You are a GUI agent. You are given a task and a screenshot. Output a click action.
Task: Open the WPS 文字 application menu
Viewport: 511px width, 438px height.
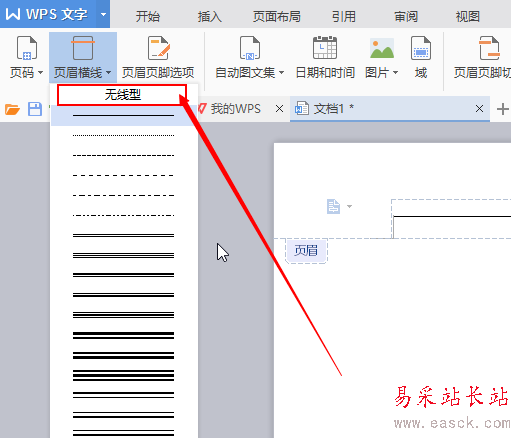pos(47,14)
